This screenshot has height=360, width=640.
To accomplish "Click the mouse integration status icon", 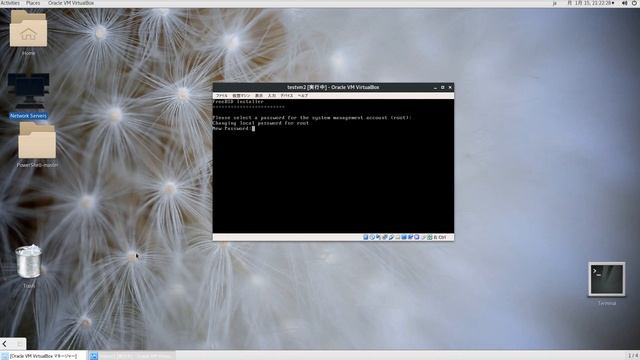I will tap(423, 237).
